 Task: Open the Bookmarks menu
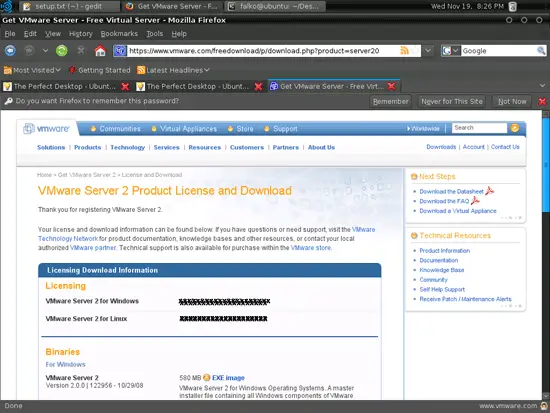pyautogui.click(x=119, y=34)
